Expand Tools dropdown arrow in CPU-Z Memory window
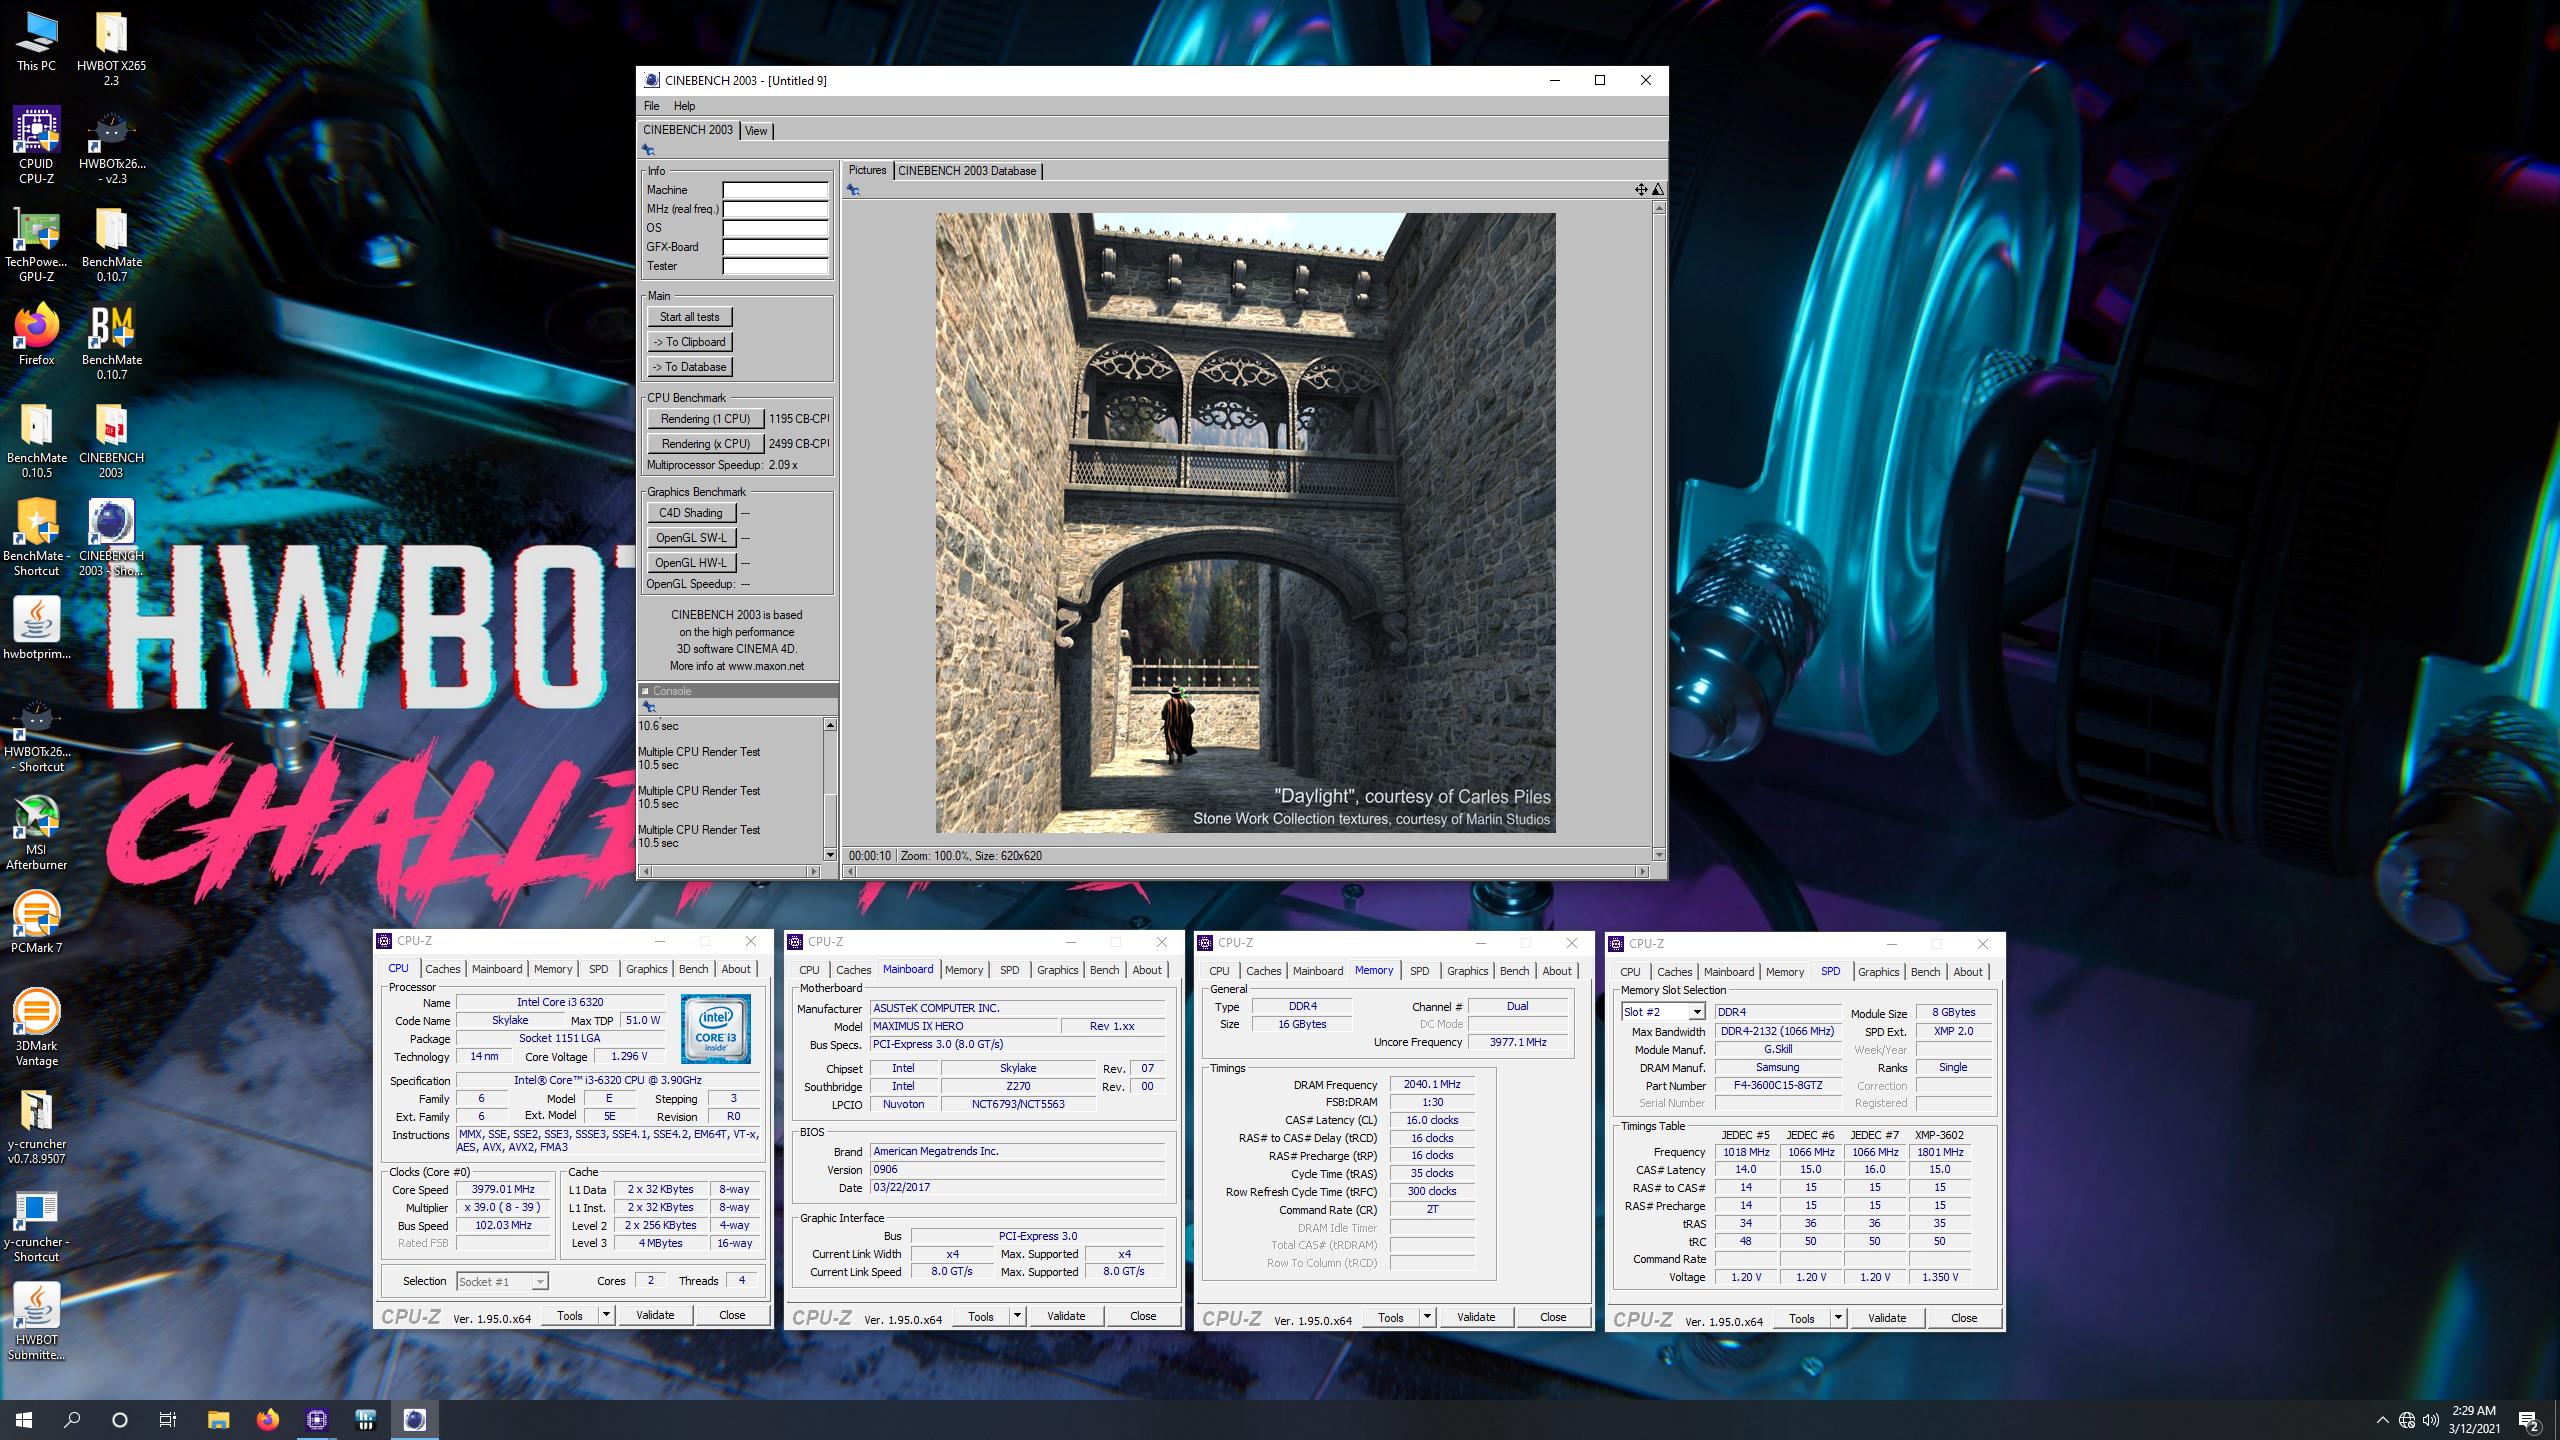 pyautogui.click(x=1427, y=1317)
